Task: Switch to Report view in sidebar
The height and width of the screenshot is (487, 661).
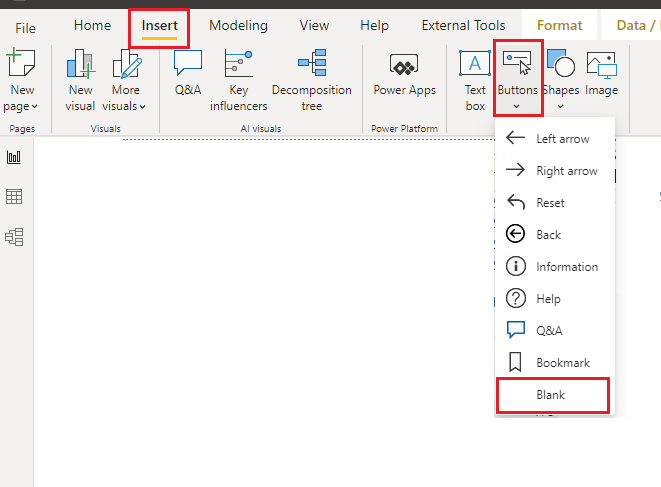Action: coord(14,157)
